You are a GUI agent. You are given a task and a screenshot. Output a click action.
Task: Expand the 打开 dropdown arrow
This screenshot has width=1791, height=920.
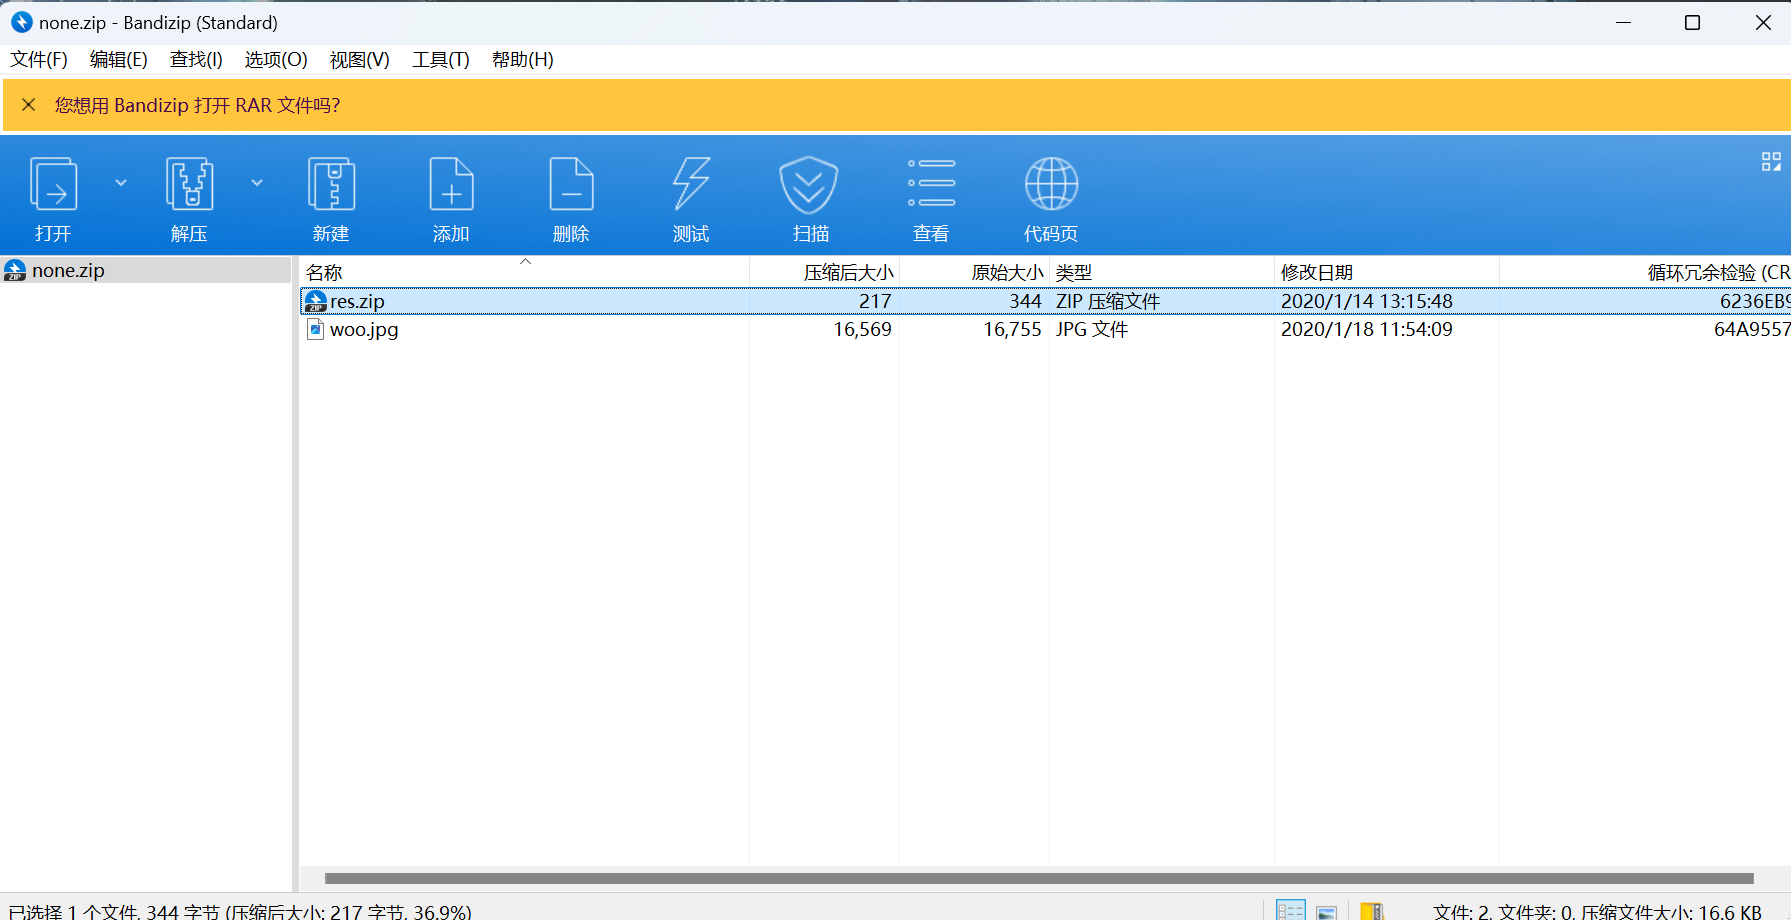click(x=121, y=183)
